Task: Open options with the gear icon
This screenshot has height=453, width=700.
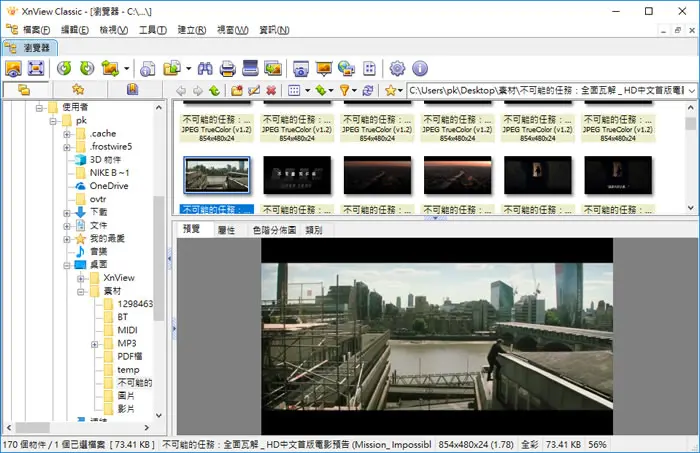Action: click(x=397, y=68)
